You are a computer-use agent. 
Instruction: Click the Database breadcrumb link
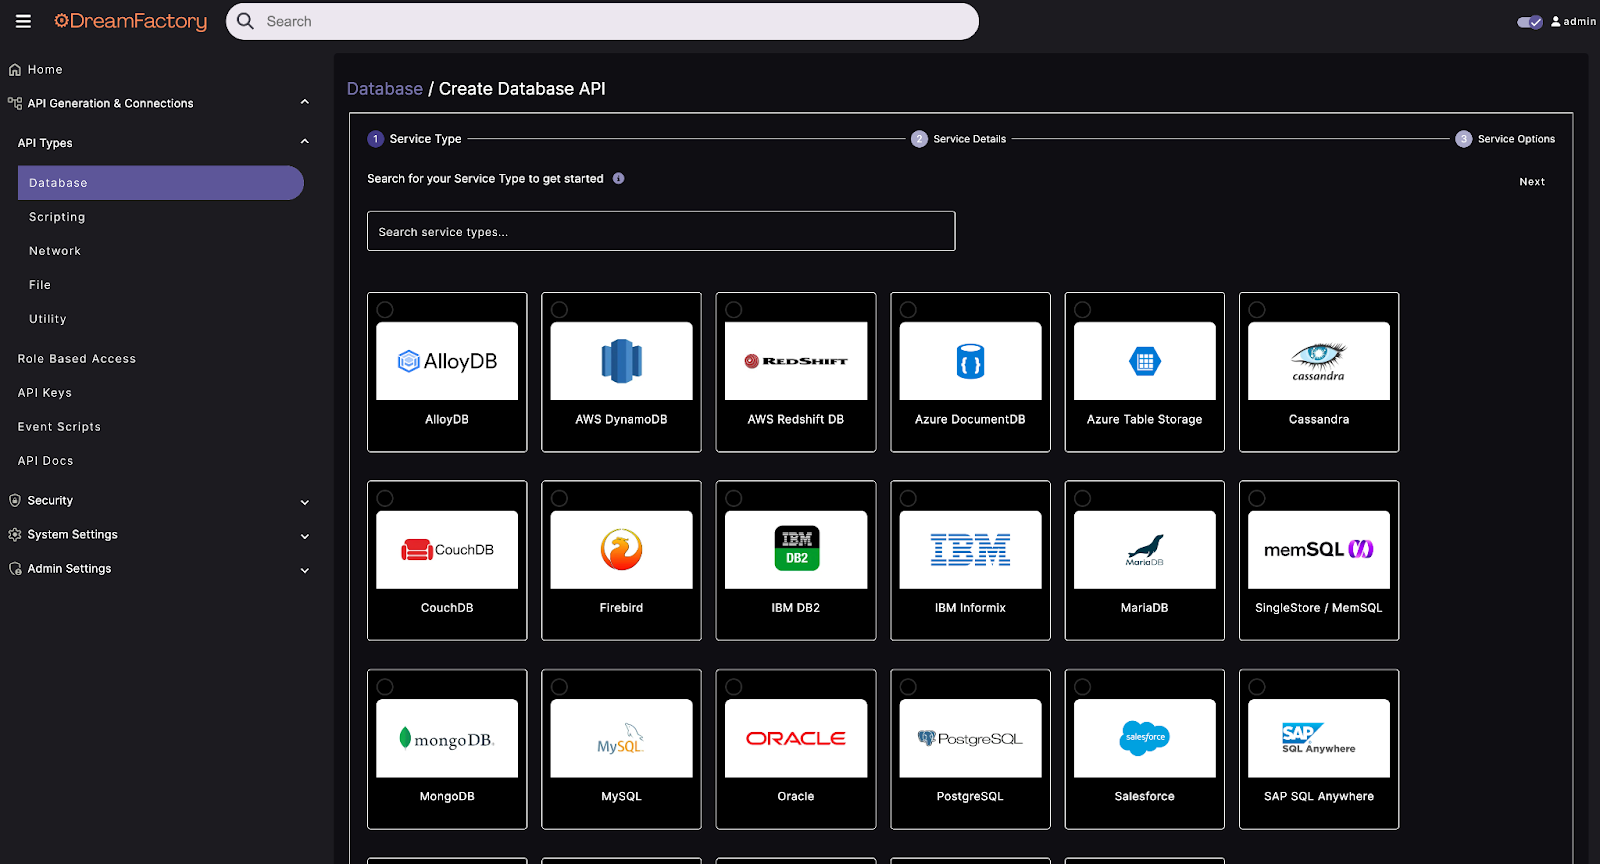(x=385, y=89)
